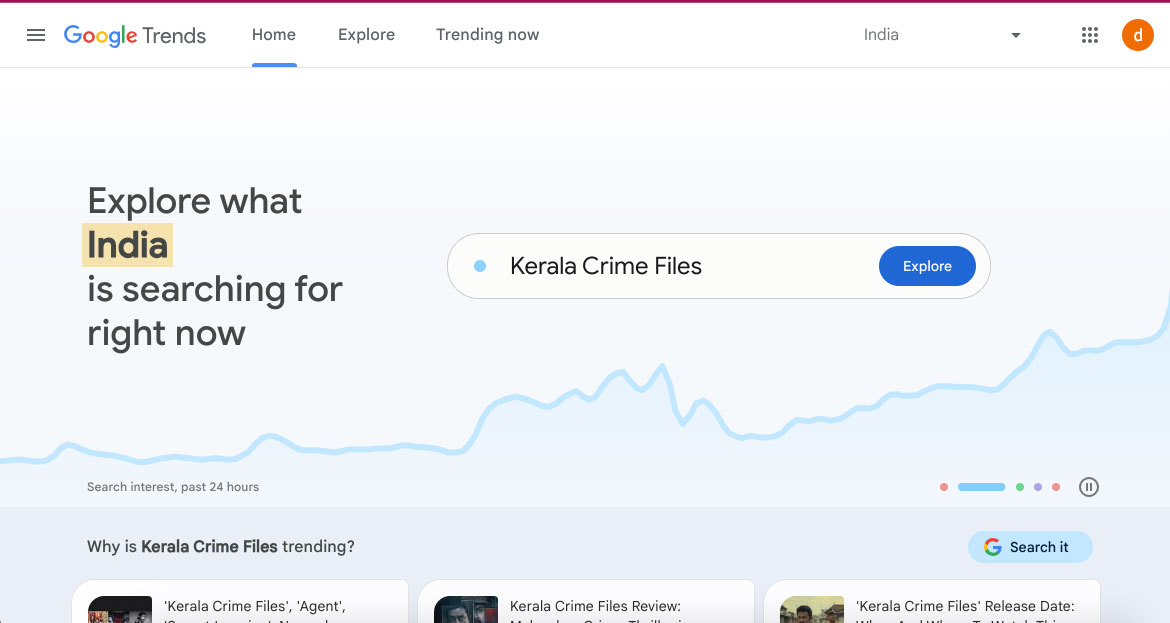Image resolution: width=1170 pixels, height=623 pixels.
Task: Select the first red carousel dot
Action: (944, 487)
